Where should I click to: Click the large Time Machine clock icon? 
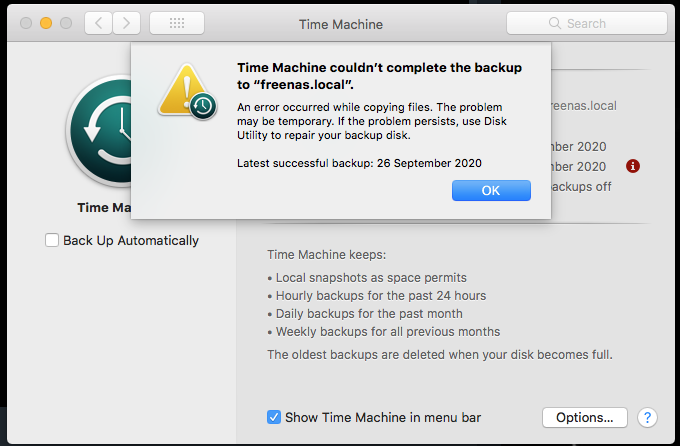[x=99, y=131]
